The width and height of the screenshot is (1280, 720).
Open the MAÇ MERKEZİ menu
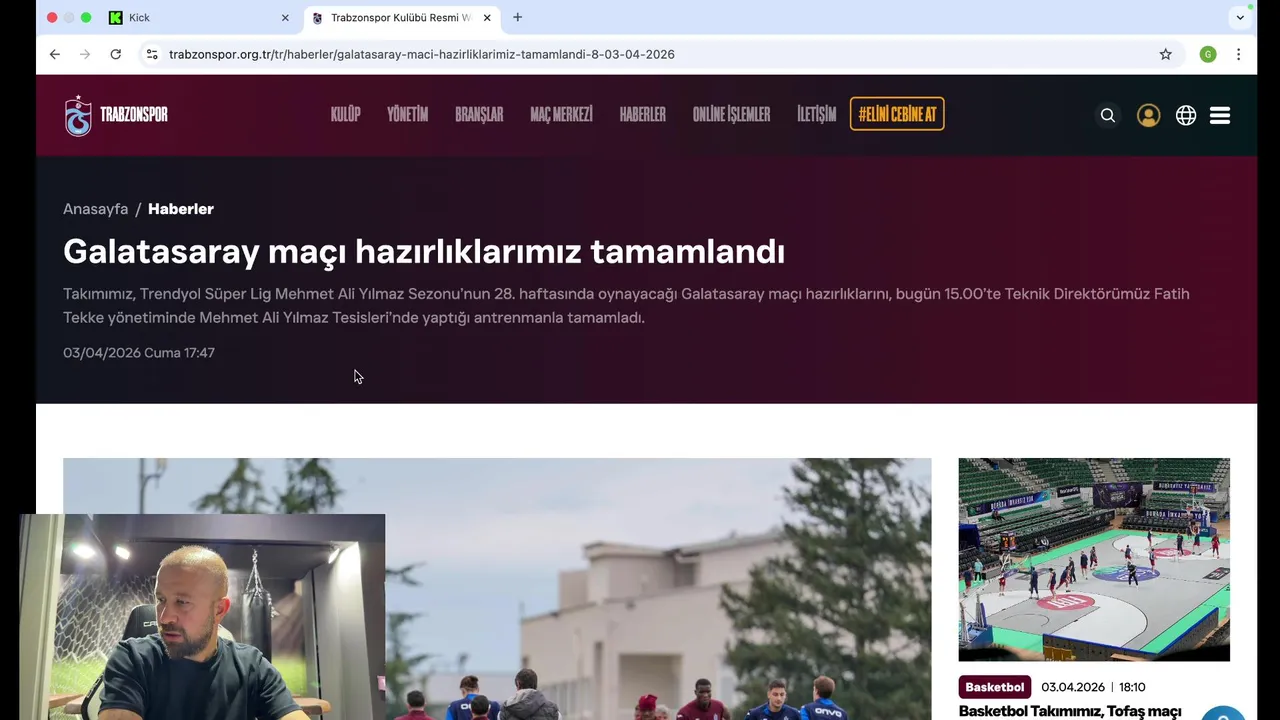561,115
